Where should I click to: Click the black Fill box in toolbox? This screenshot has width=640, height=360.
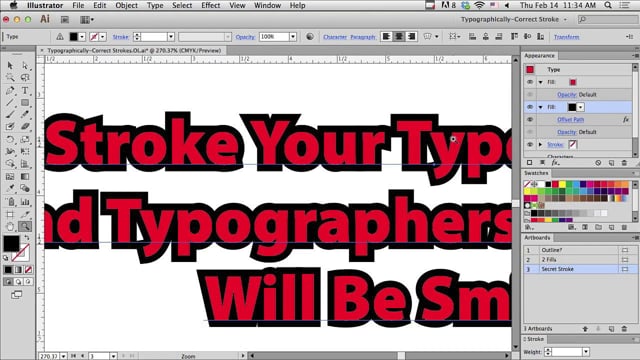click(x=11, y=243)
